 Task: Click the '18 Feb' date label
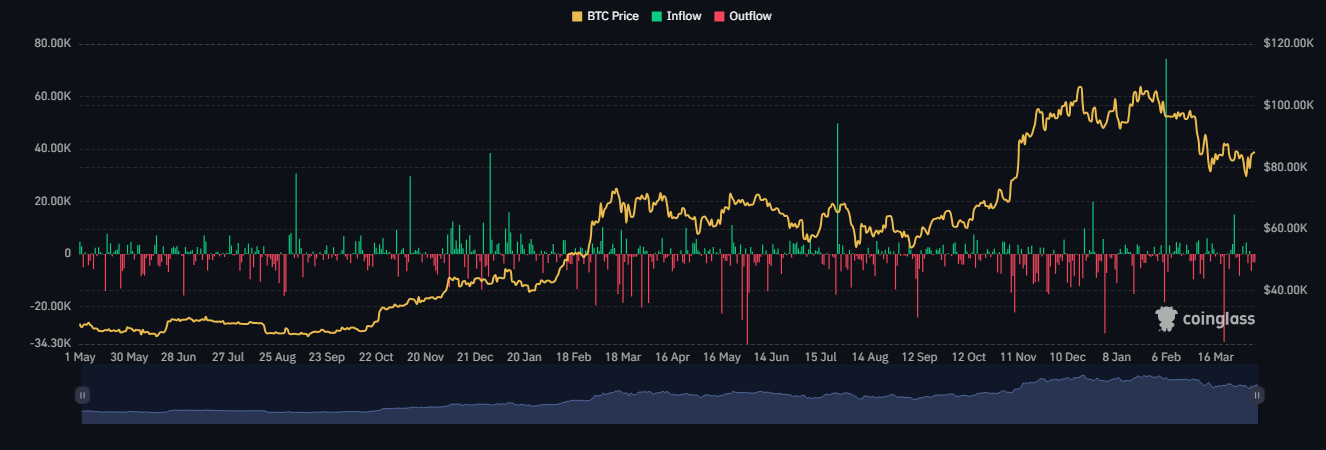click(574, 357)
